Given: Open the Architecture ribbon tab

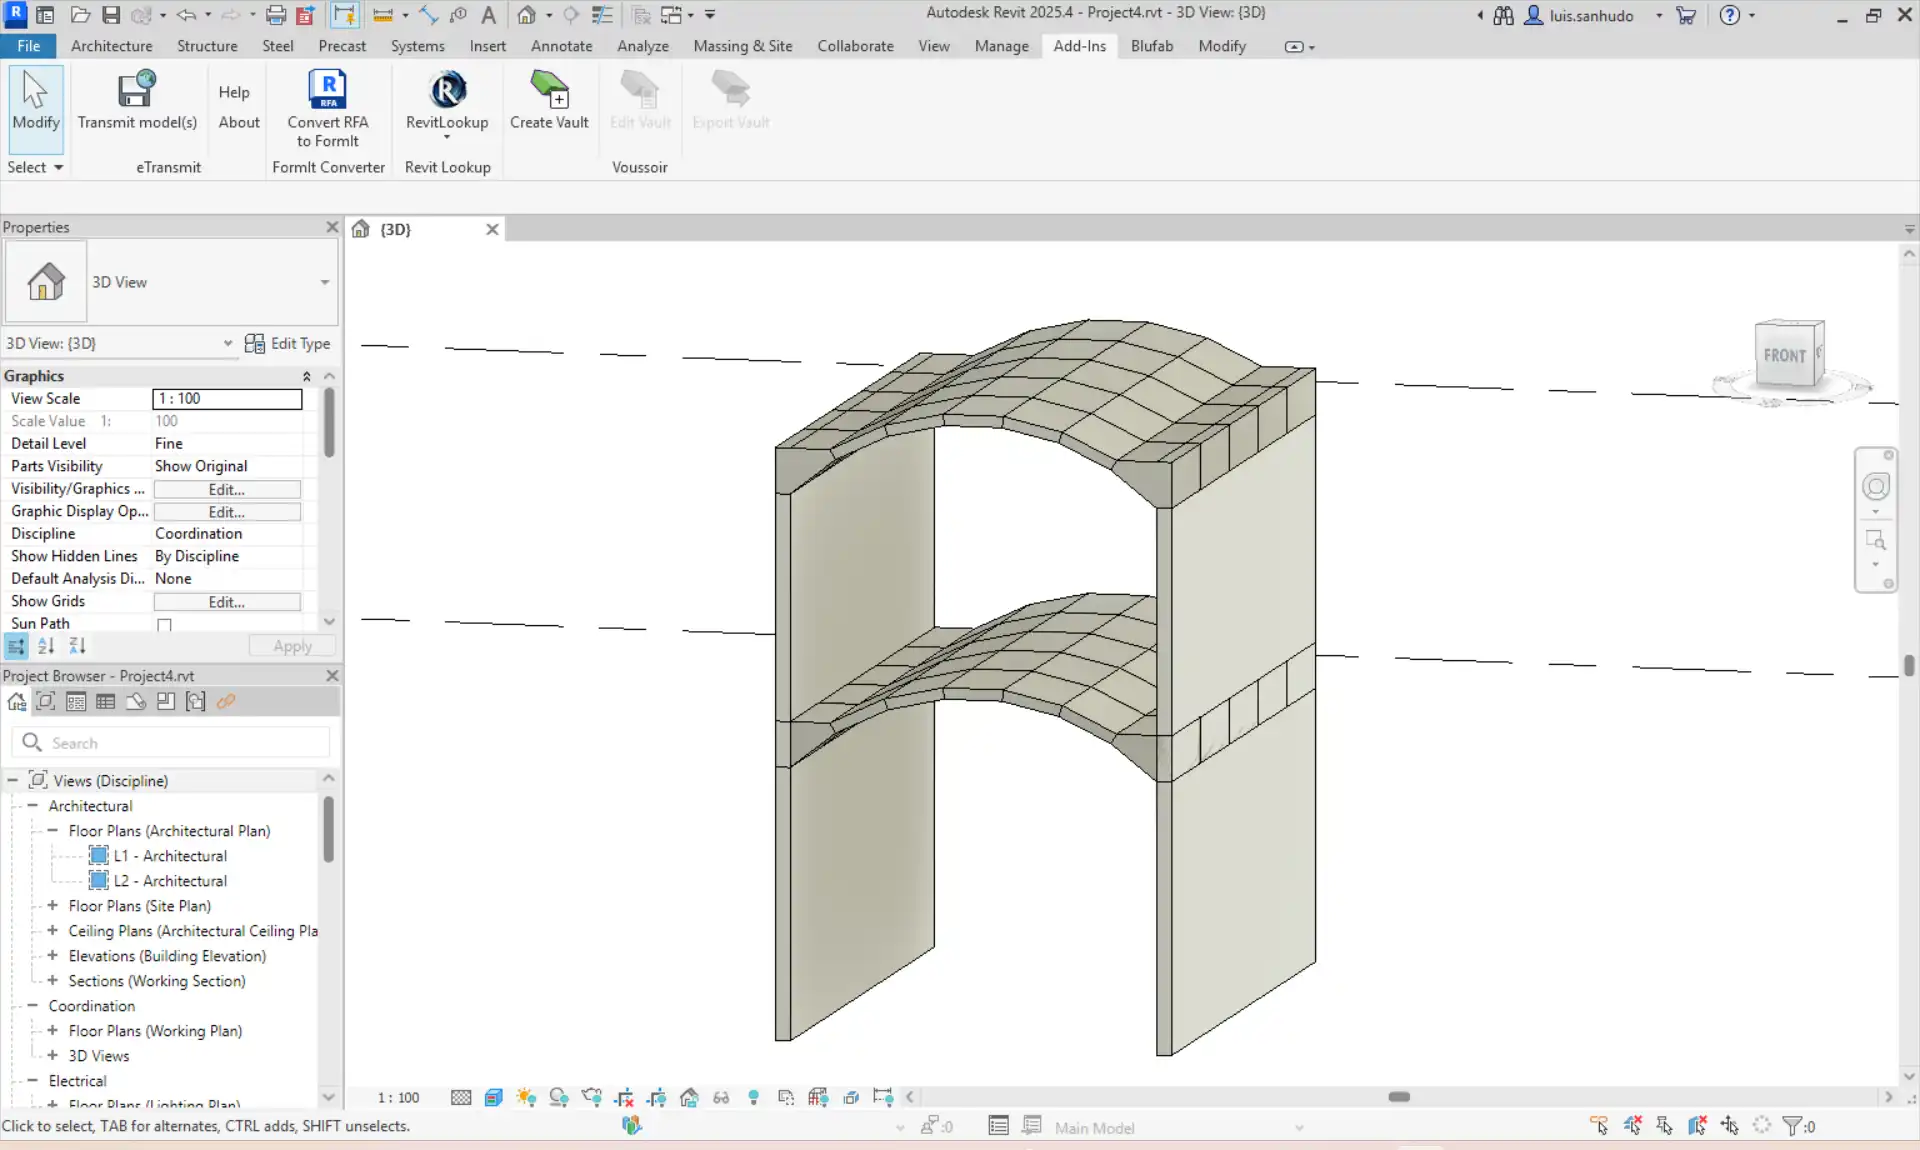Looking at the screenshot, I should pyautogui.click(x=111, y=46).
